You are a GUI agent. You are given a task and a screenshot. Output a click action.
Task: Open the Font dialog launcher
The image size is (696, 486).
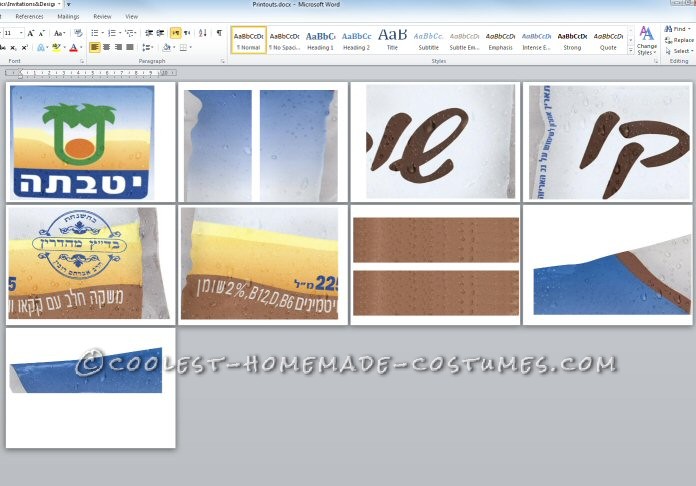pos(82,61)
